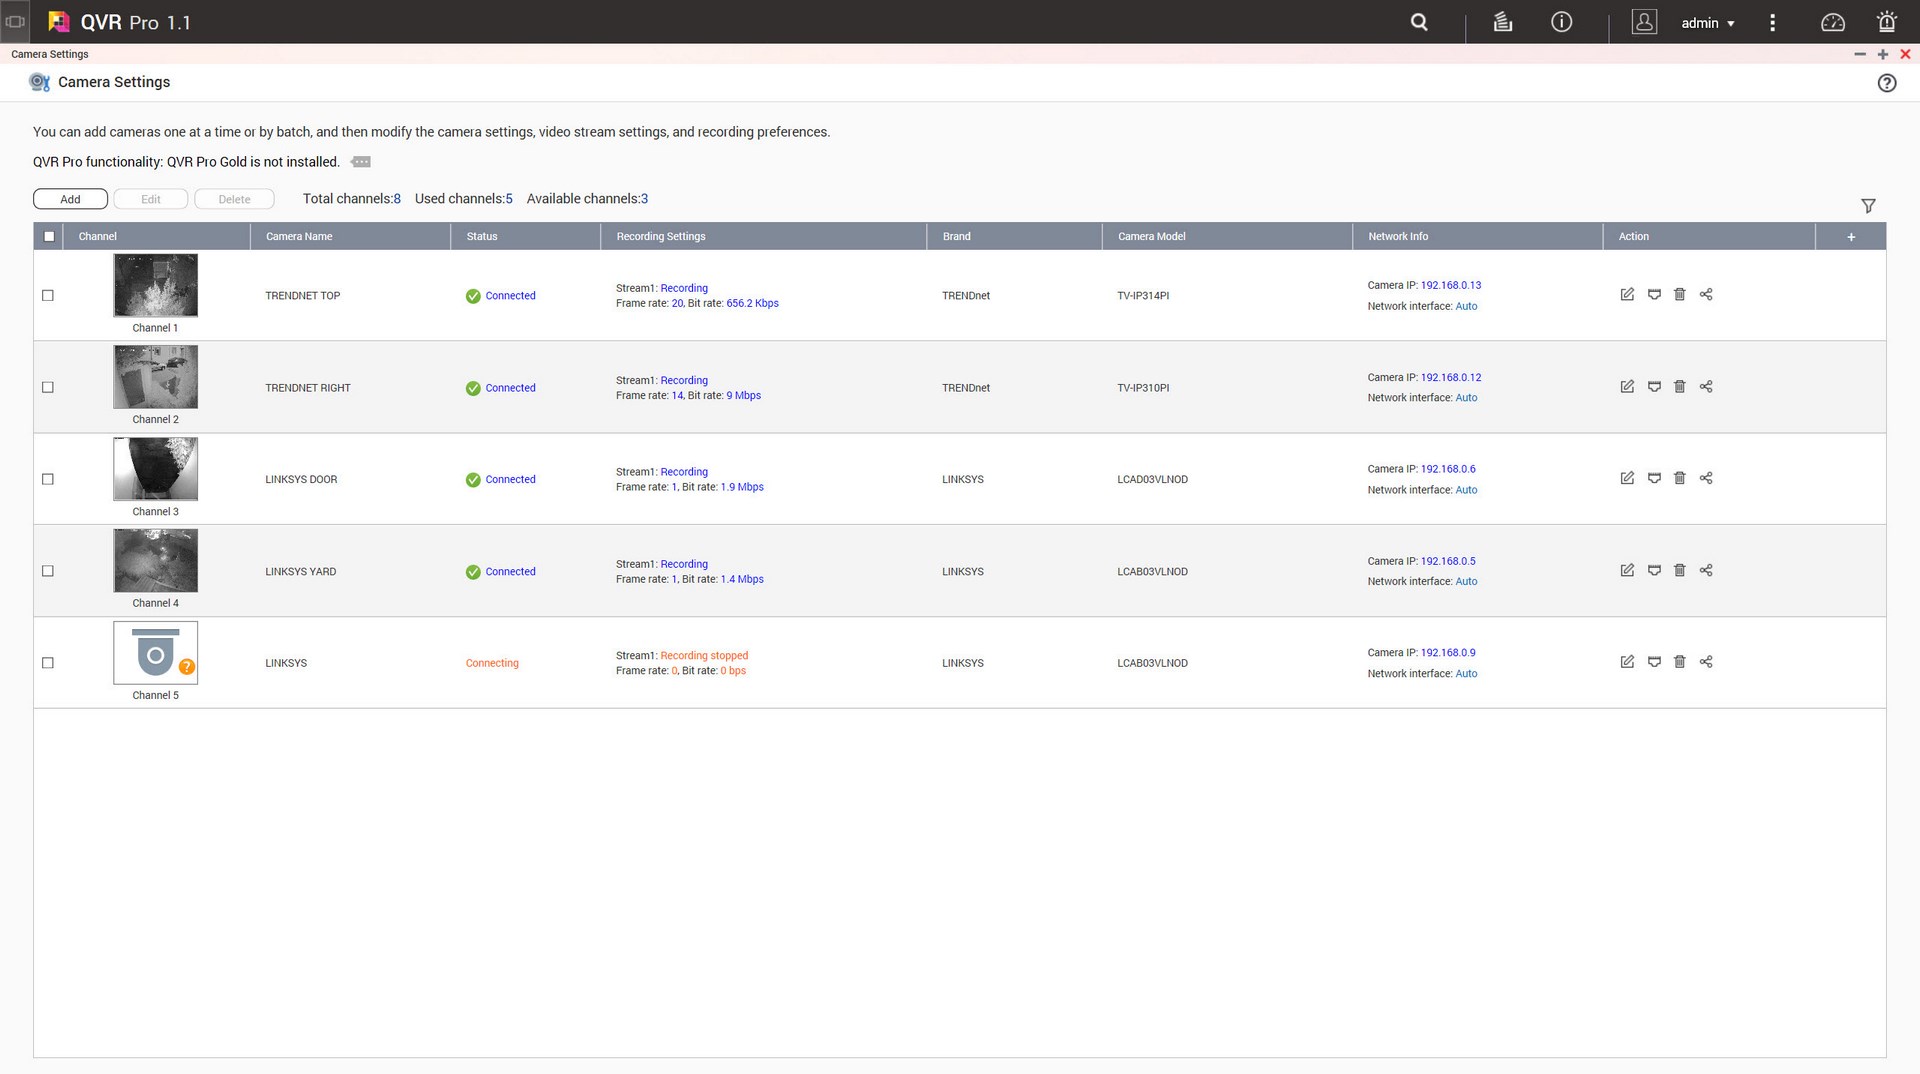Click Connected status for LINKSYS DOOR
Viewport: 1920px width, 1074px height.
(x=501, y=479)
